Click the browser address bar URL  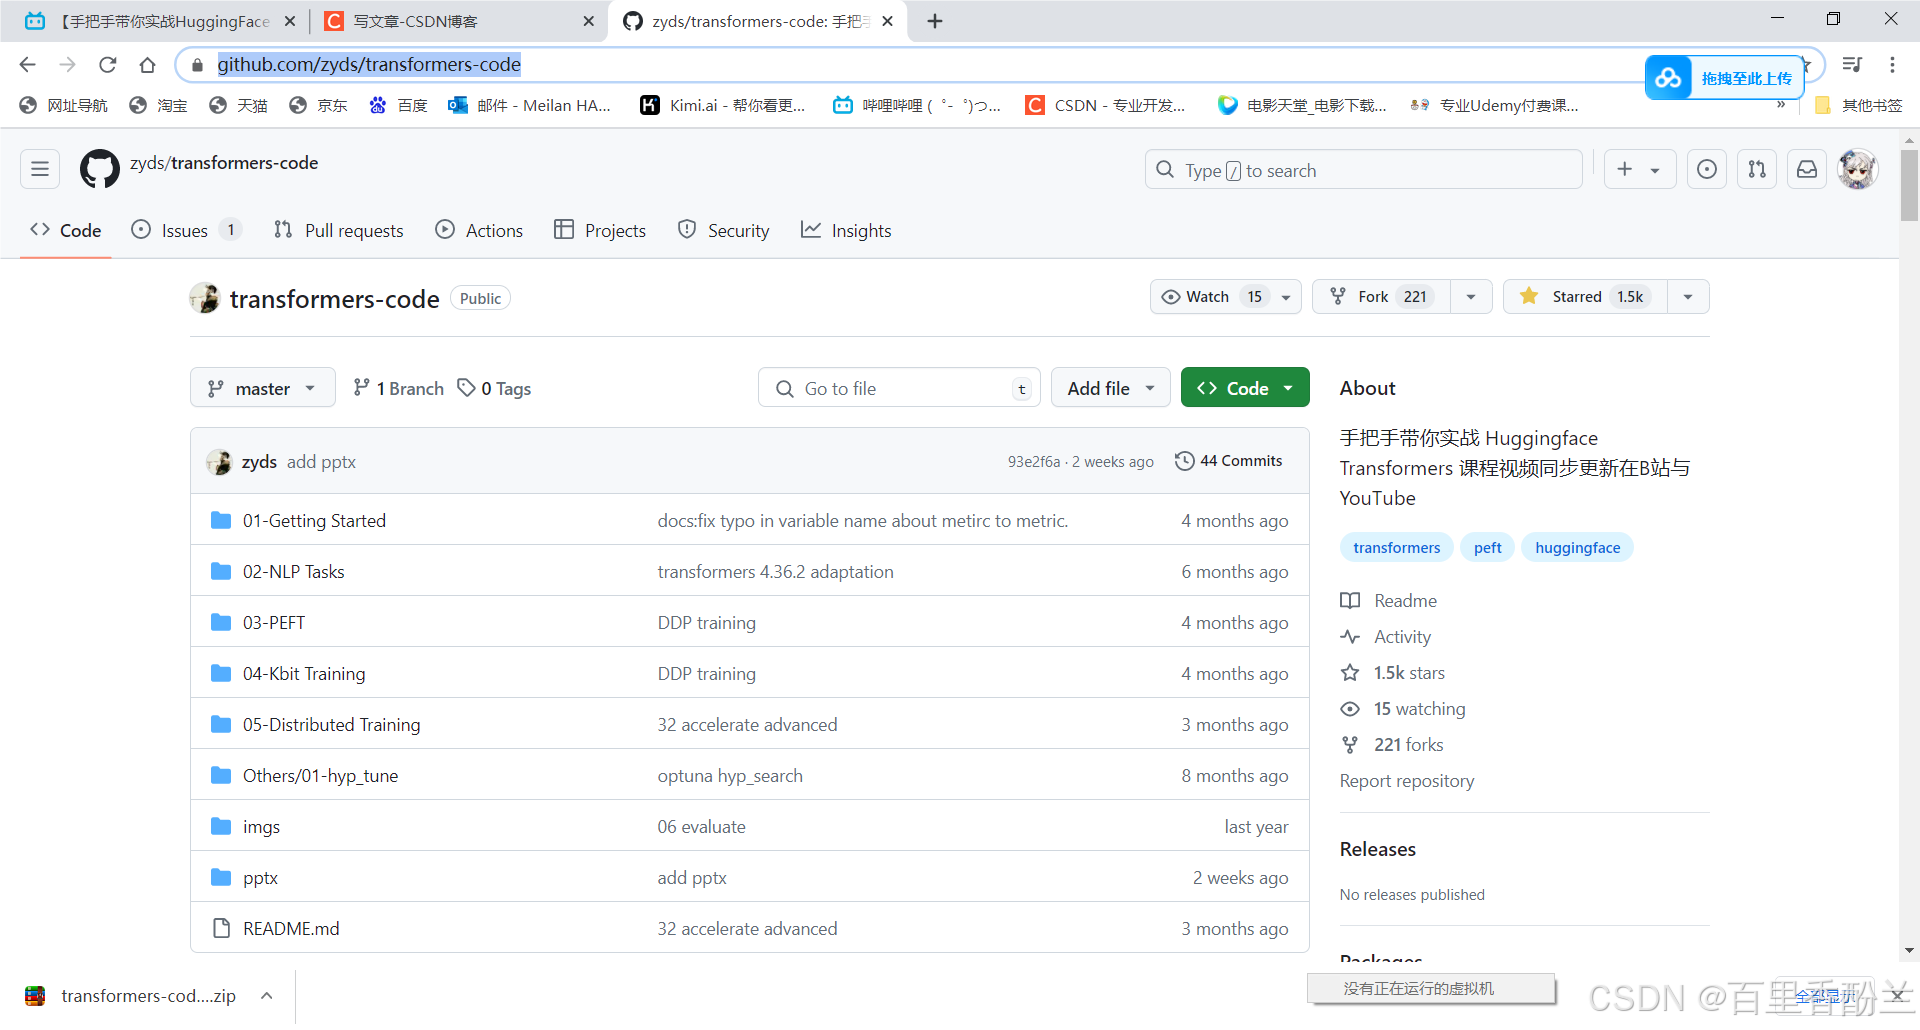(369, 65)
